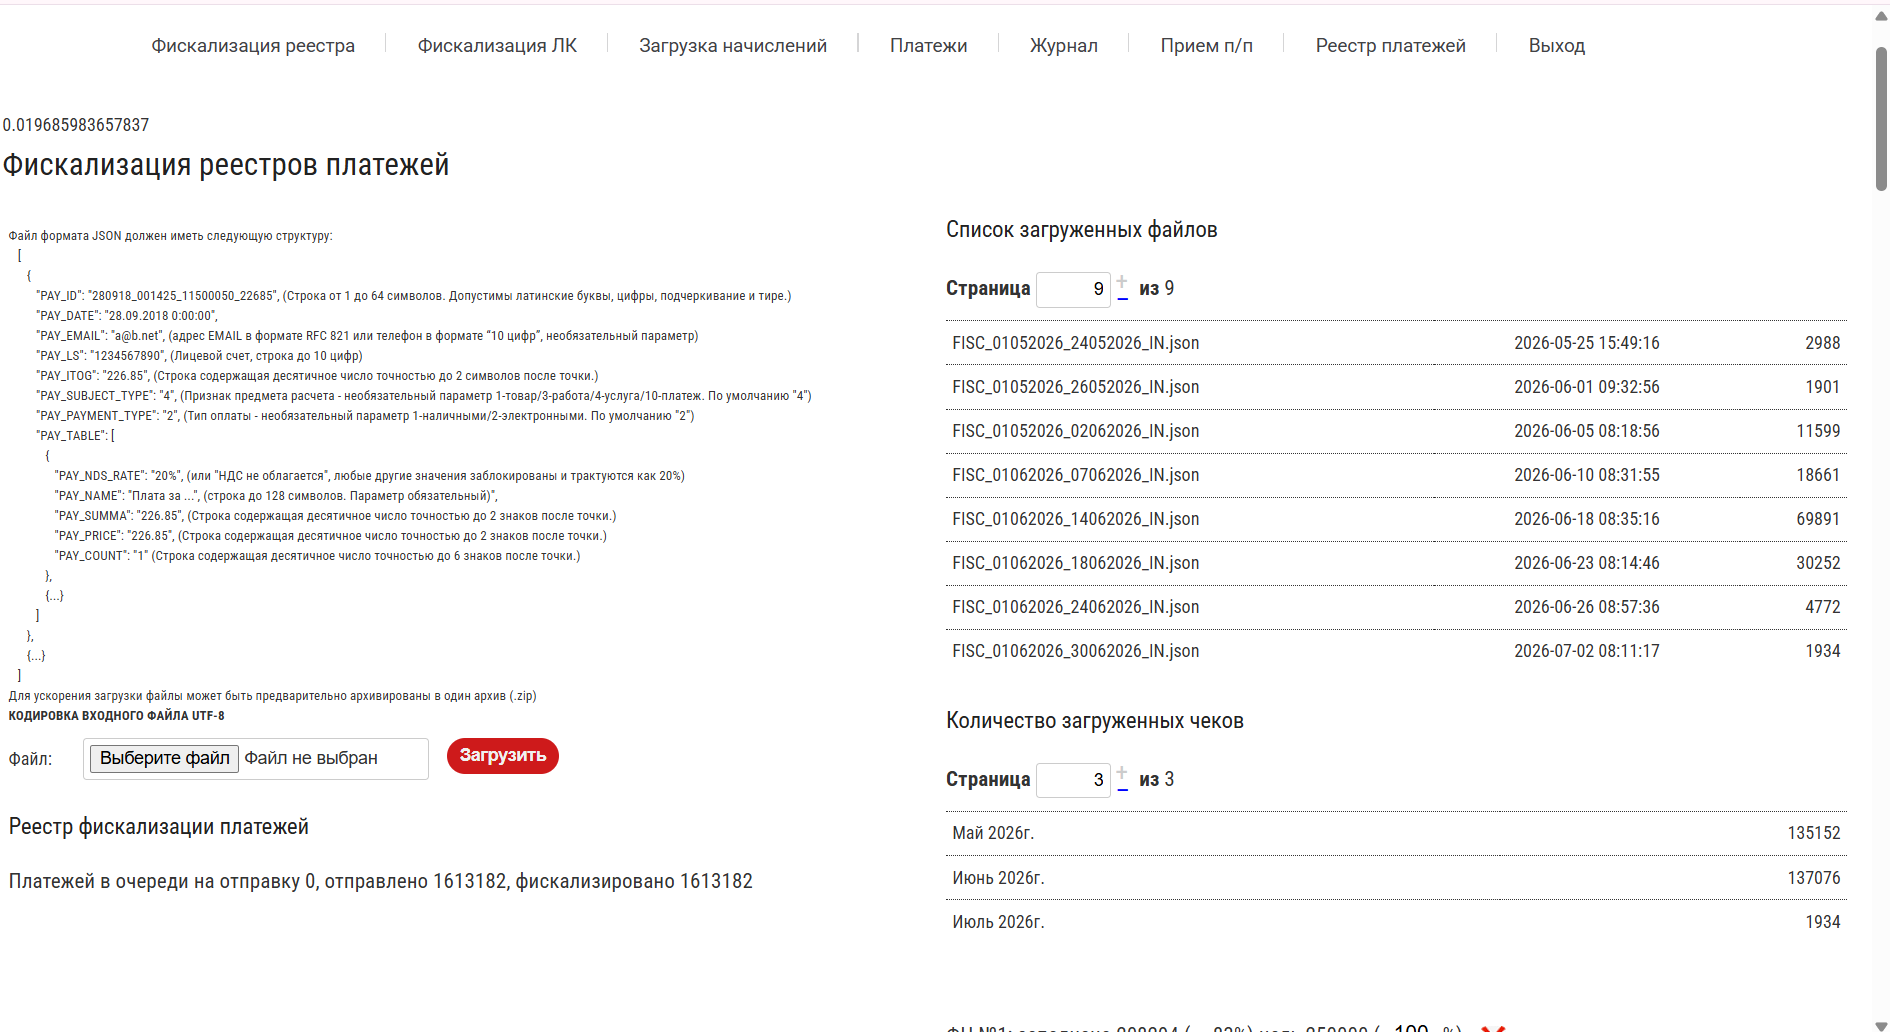Select file FISC_01052026_24052026_IN.json

1076,343
